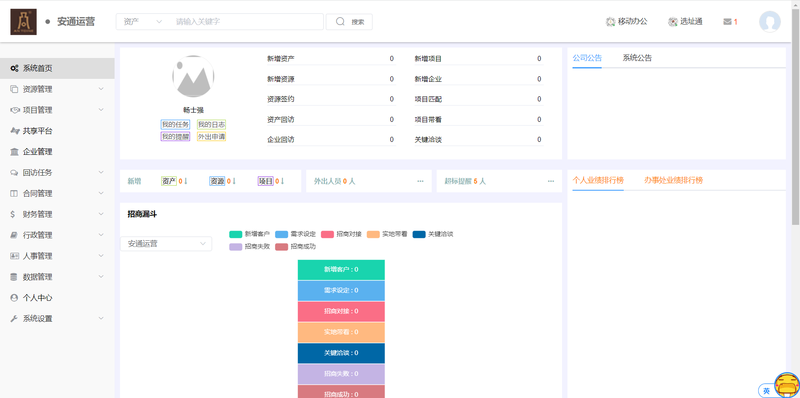
Task: Click the magnifier icon in search button
Action: [340, 21]
